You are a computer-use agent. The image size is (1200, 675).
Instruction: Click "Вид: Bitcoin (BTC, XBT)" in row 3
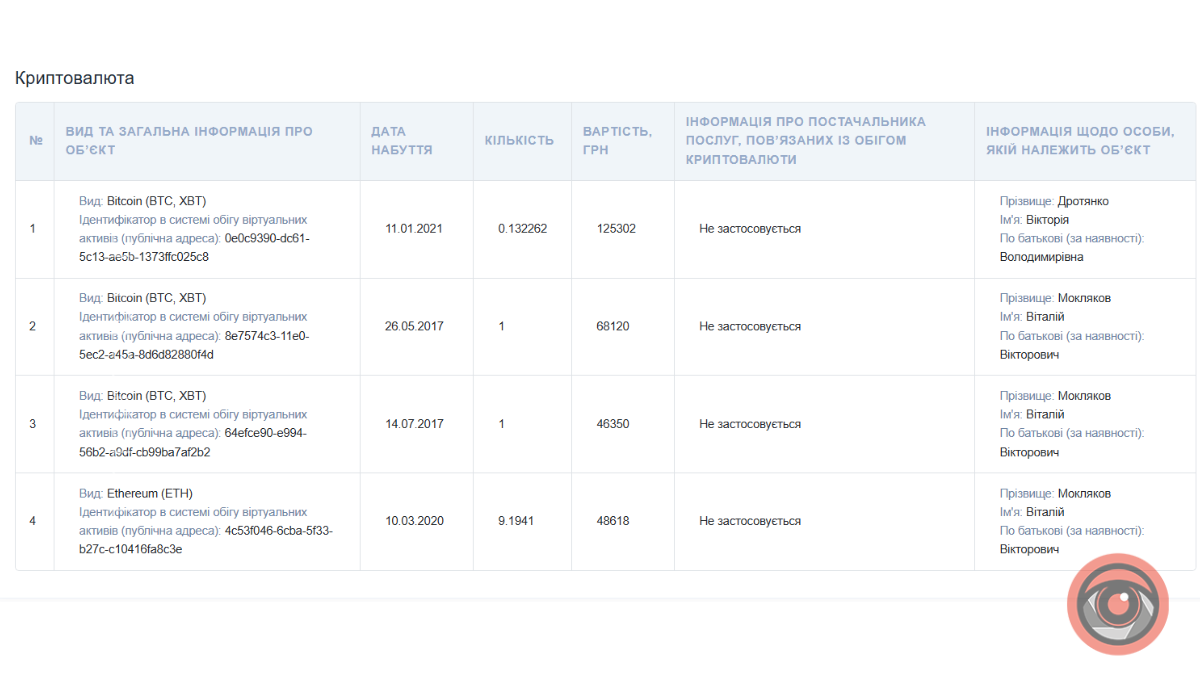(143, 396)
